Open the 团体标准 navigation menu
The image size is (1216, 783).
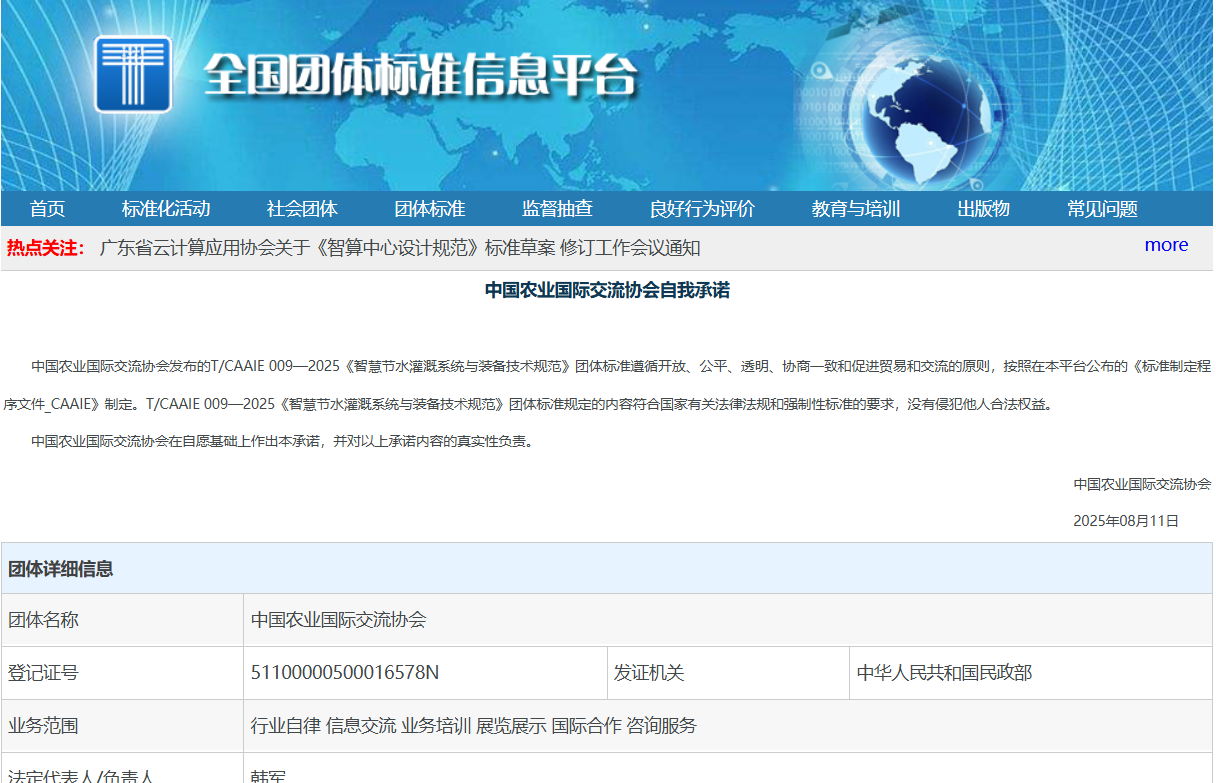tap(430, 209)
